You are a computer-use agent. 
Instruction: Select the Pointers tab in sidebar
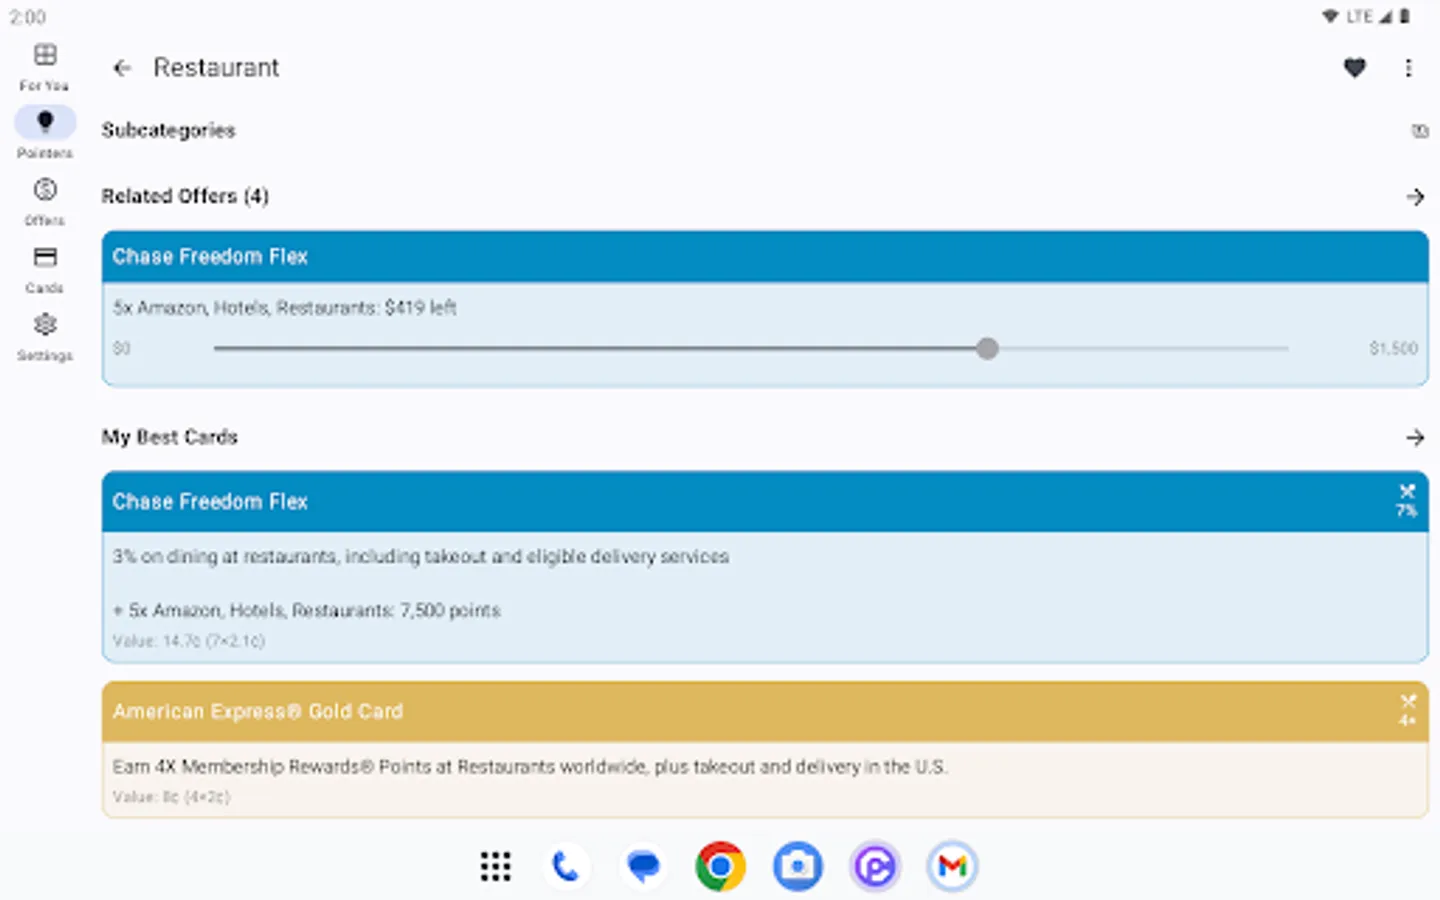pos(45,133)
